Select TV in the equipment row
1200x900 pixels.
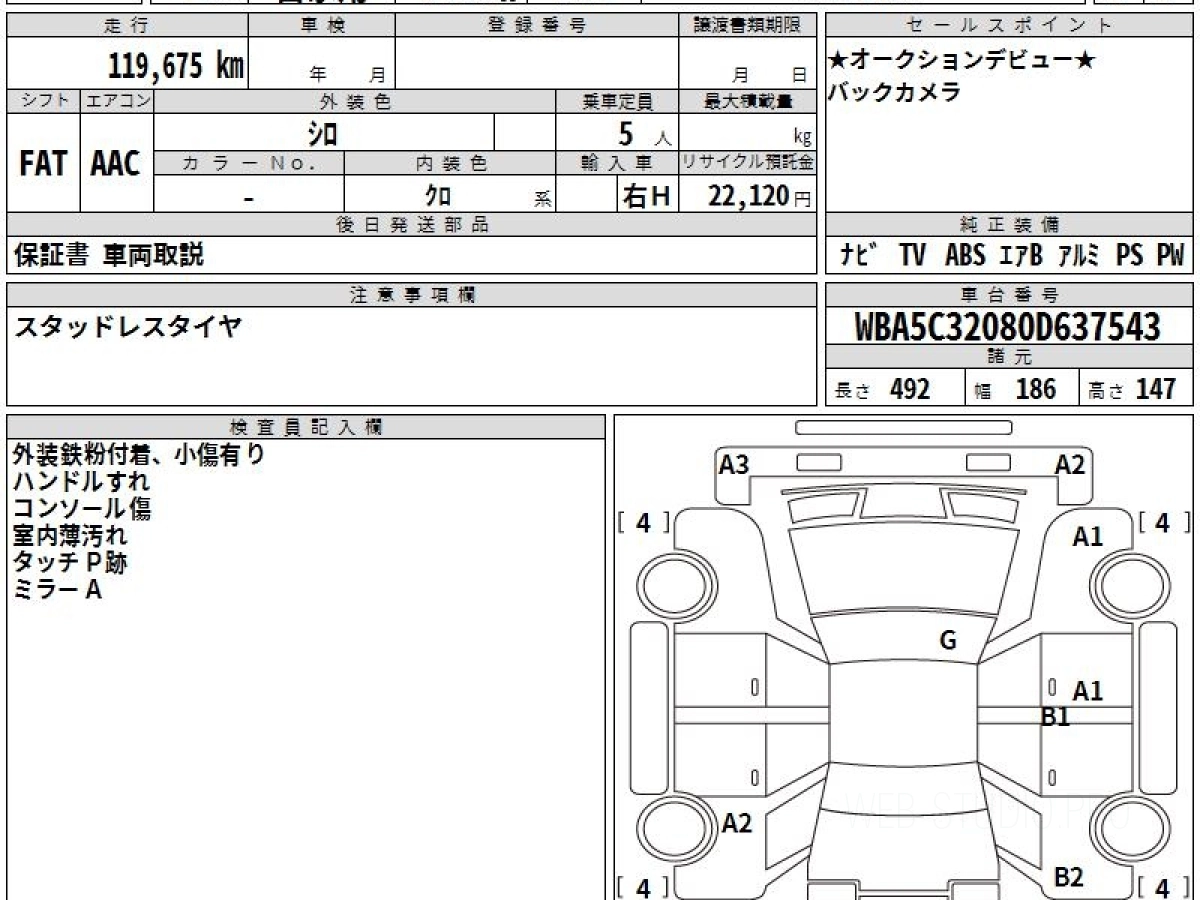[912, 255]
